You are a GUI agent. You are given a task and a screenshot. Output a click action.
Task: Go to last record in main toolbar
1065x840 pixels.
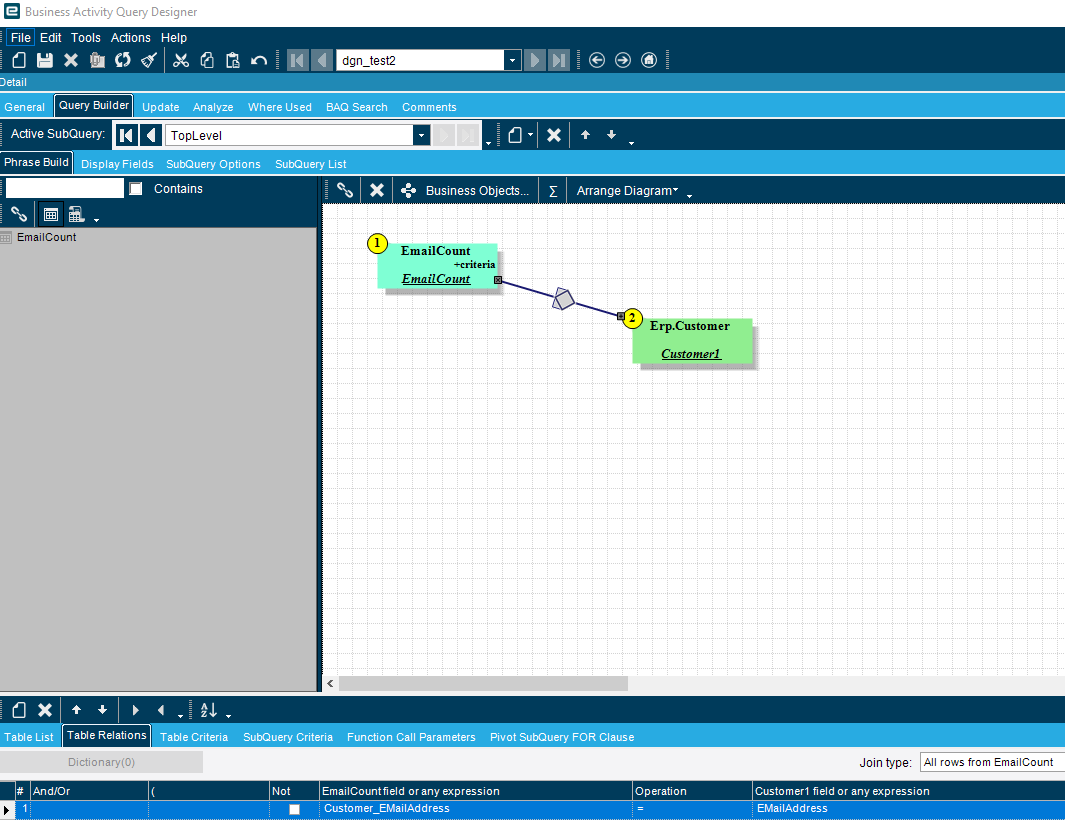pos(558,60)
